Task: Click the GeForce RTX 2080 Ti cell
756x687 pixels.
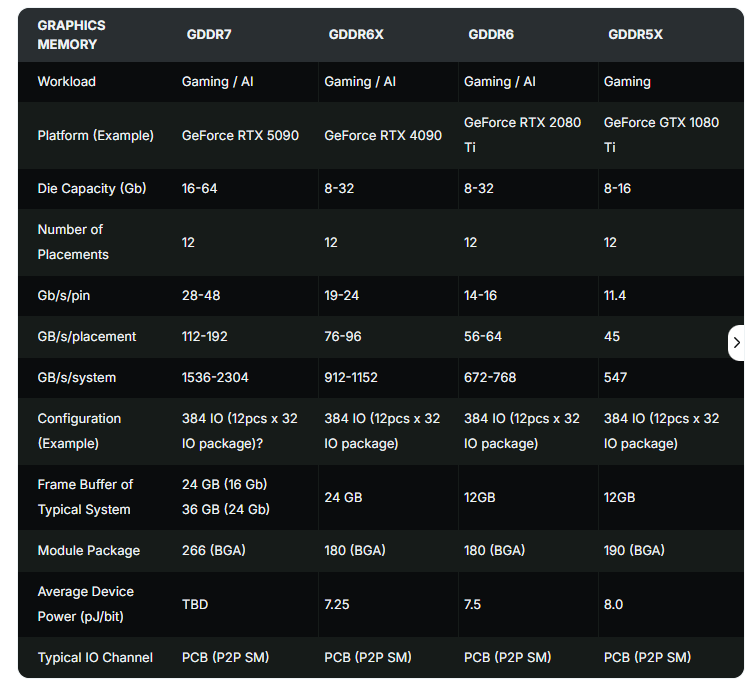Action: (x=521, y=134)
